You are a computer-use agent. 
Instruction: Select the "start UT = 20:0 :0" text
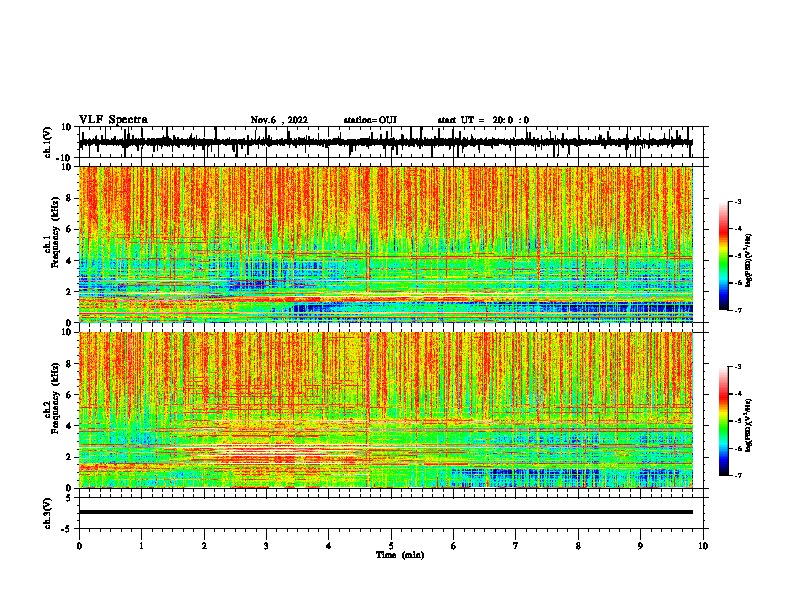tap(483, 120)
